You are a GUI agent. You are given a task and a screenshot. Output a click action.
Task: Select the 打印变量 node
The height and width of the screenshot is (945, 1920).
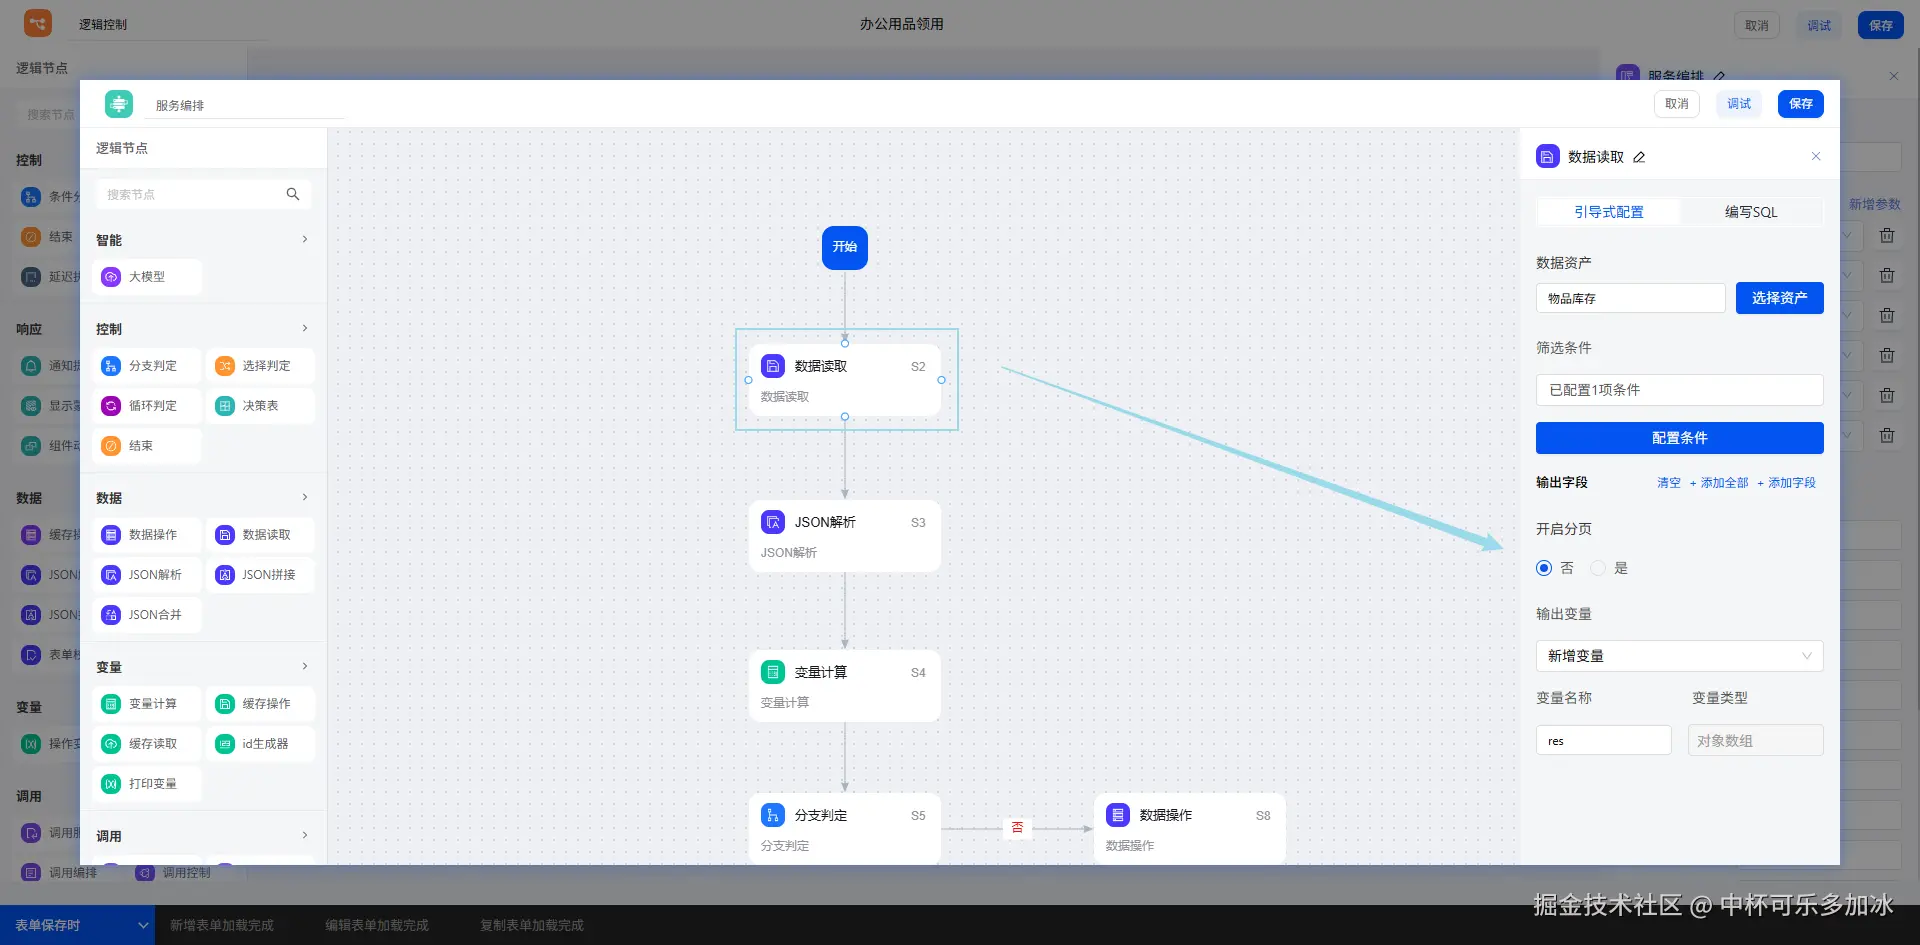[147, 784]
